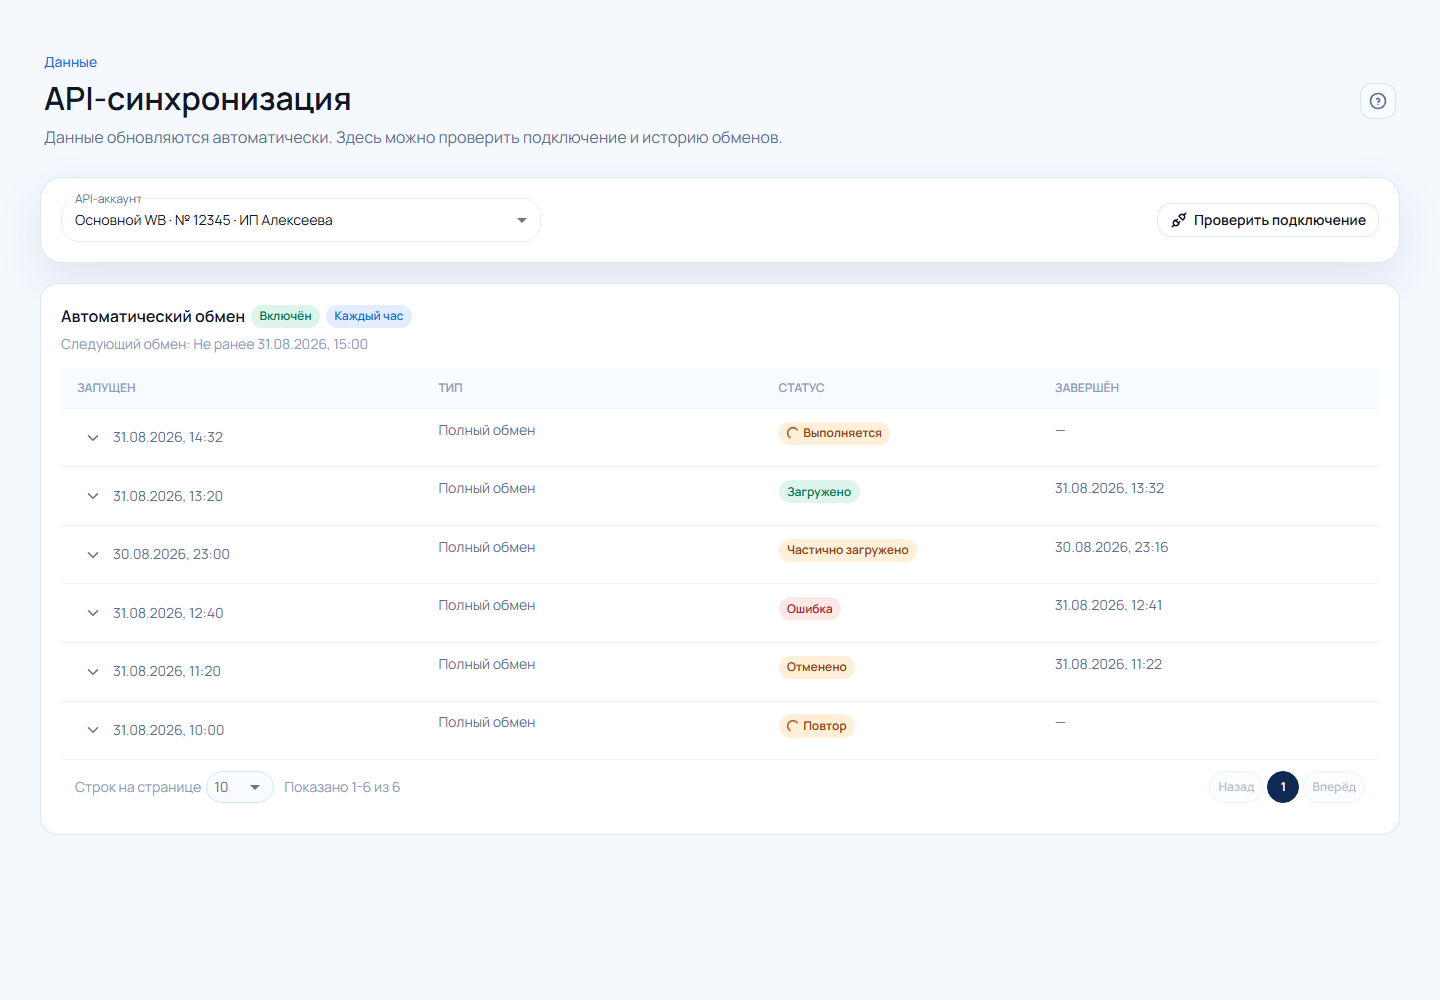
Task: Click the Ошибка status badge
Action: pyautogui.click(x=809, y=609)
